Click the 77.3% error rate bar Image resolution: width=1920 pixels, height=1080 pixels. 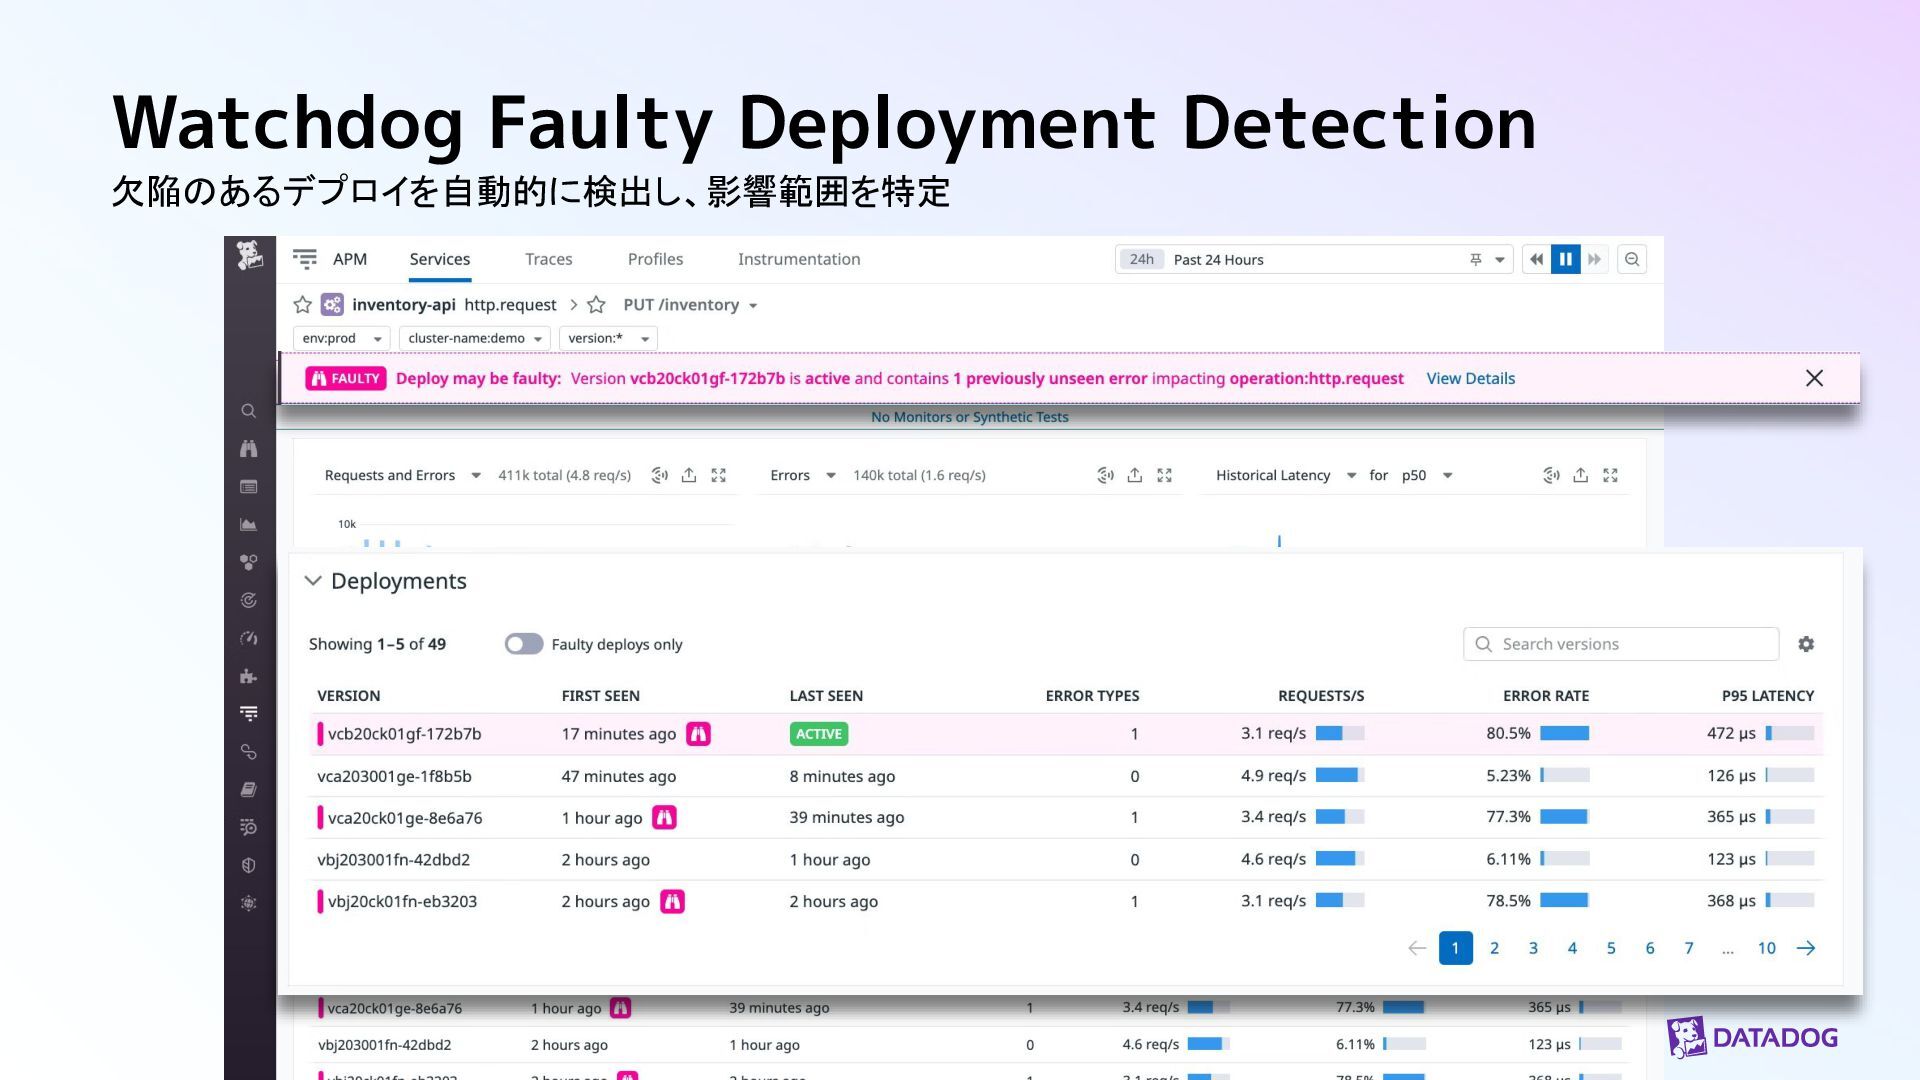point(1564,817)
